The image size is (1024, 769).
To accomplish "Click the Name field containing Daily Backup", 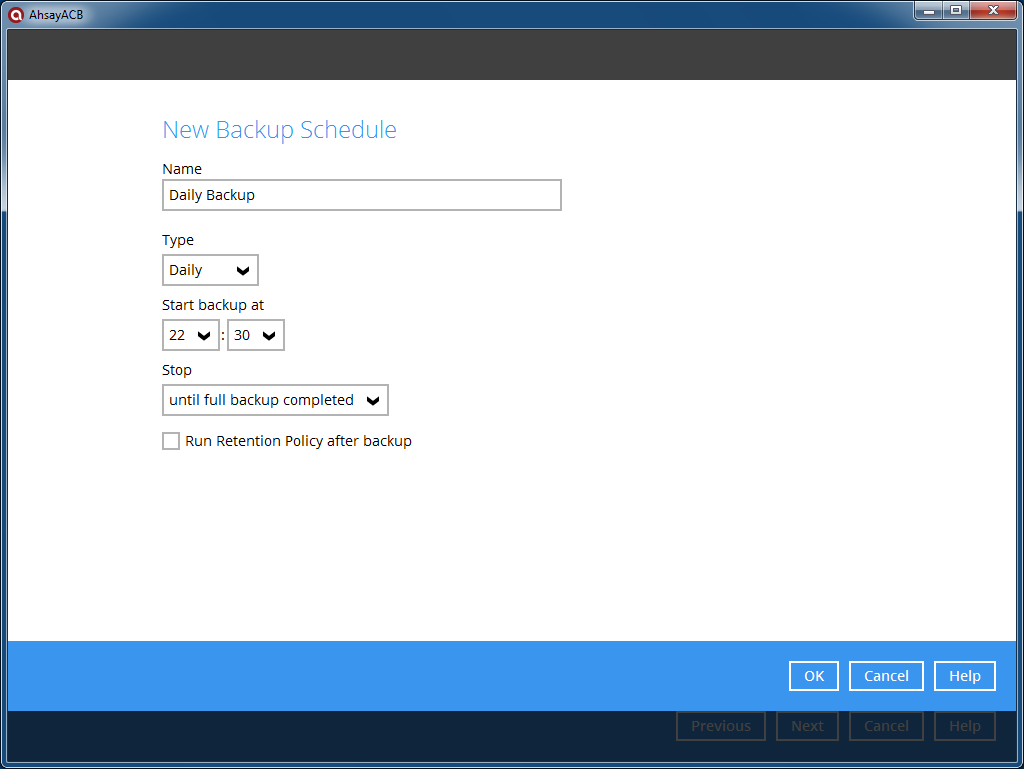I will point(361,195).
